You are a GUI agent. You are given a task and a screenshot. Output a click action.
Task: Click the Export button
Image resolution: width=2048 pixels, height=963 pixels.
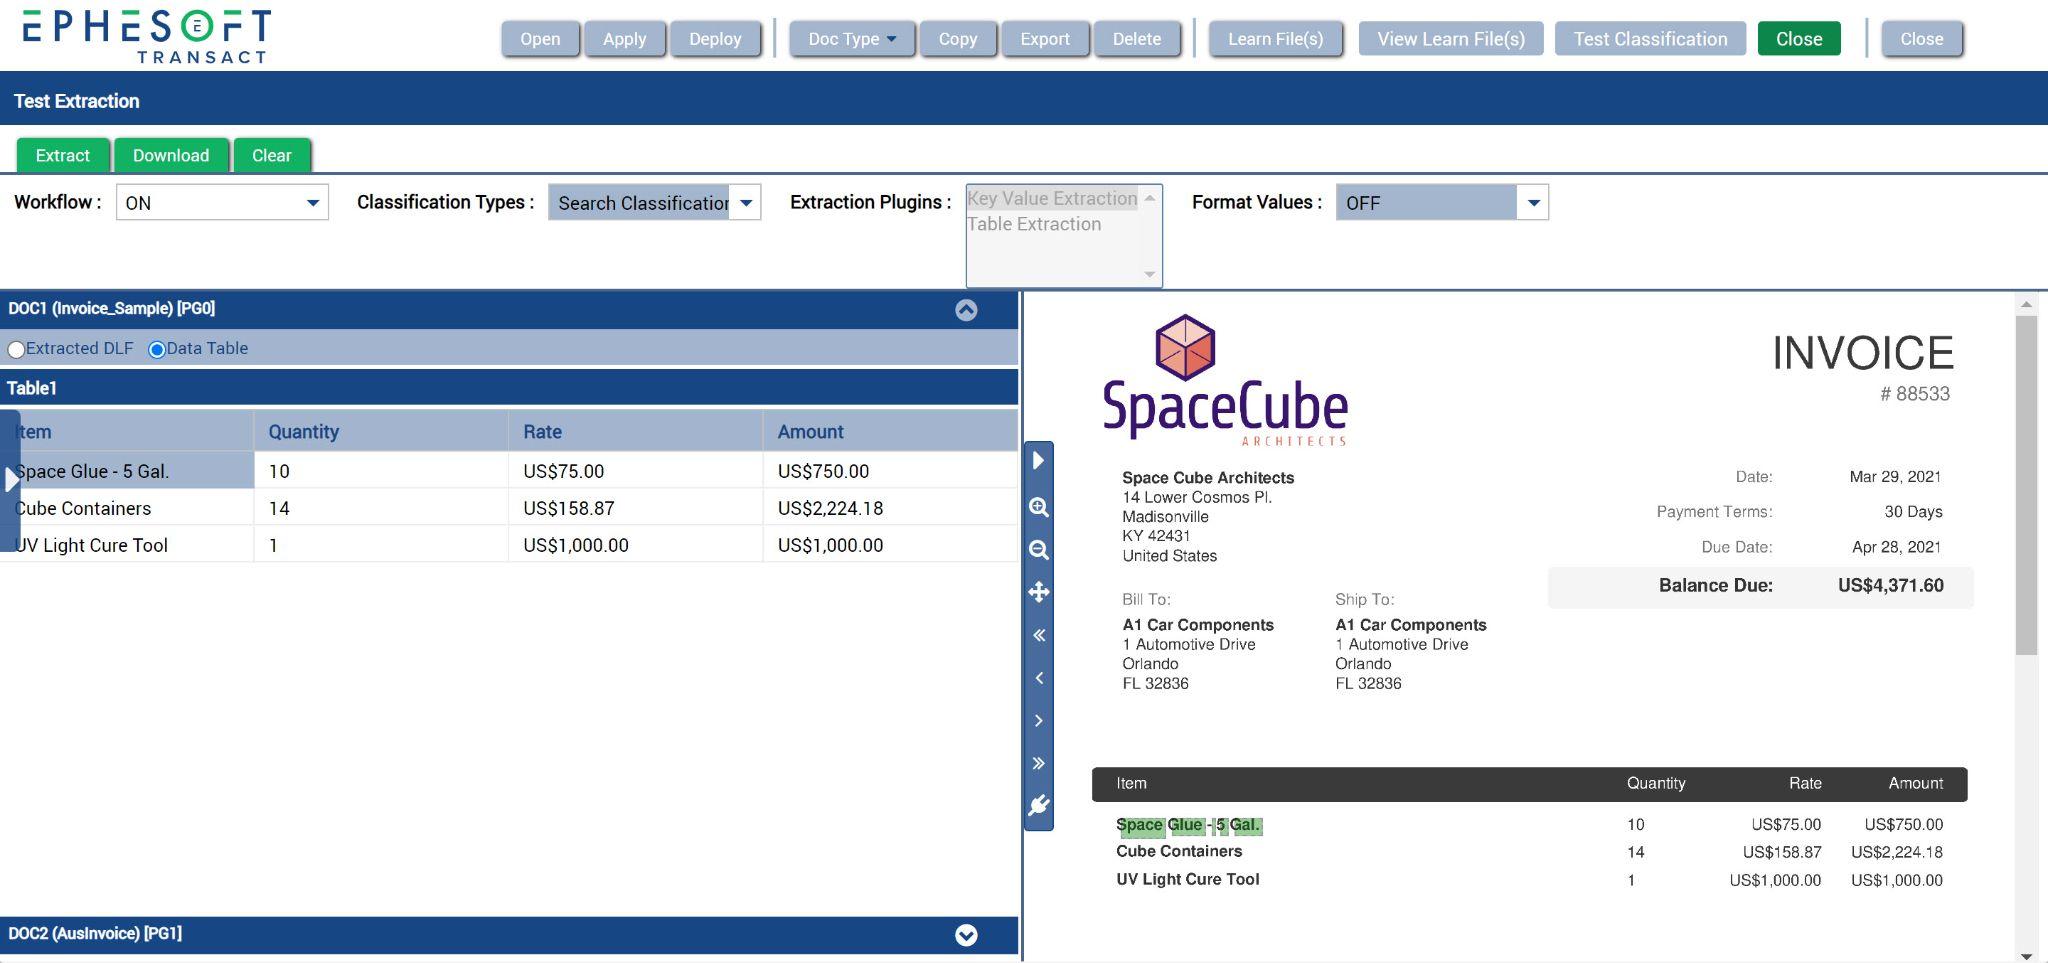coord(1045,39)
